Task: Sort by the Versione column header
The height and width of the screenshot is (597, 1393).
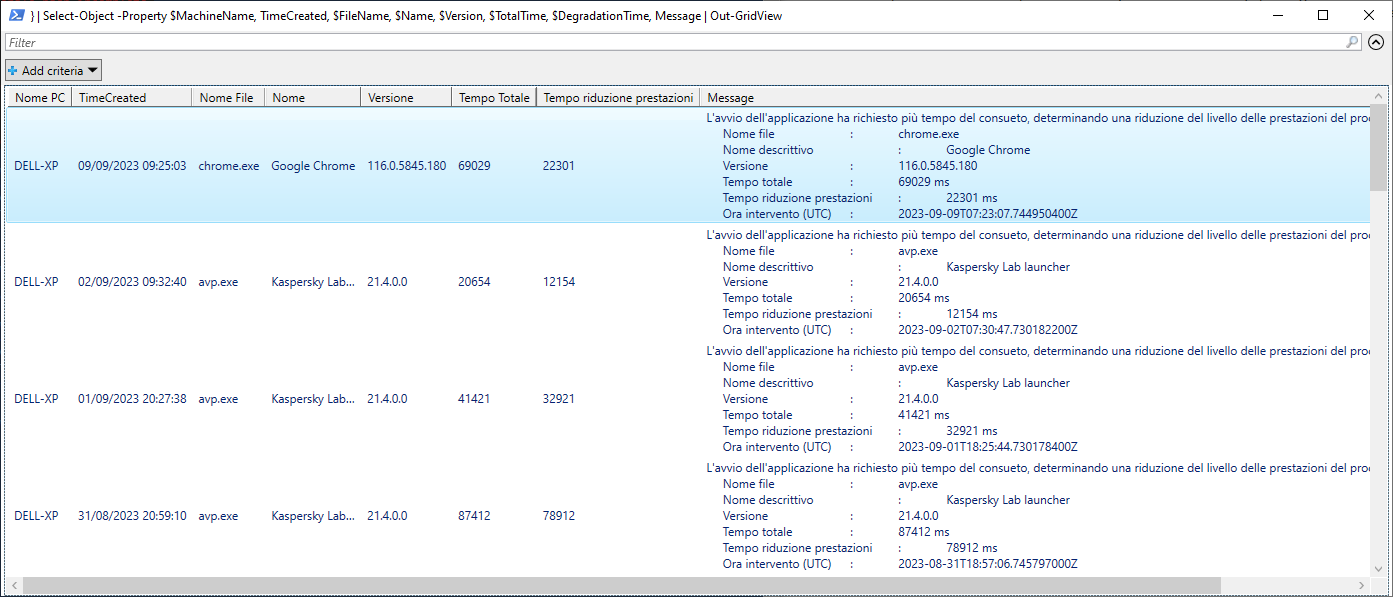Action: (x=406, y=98)
